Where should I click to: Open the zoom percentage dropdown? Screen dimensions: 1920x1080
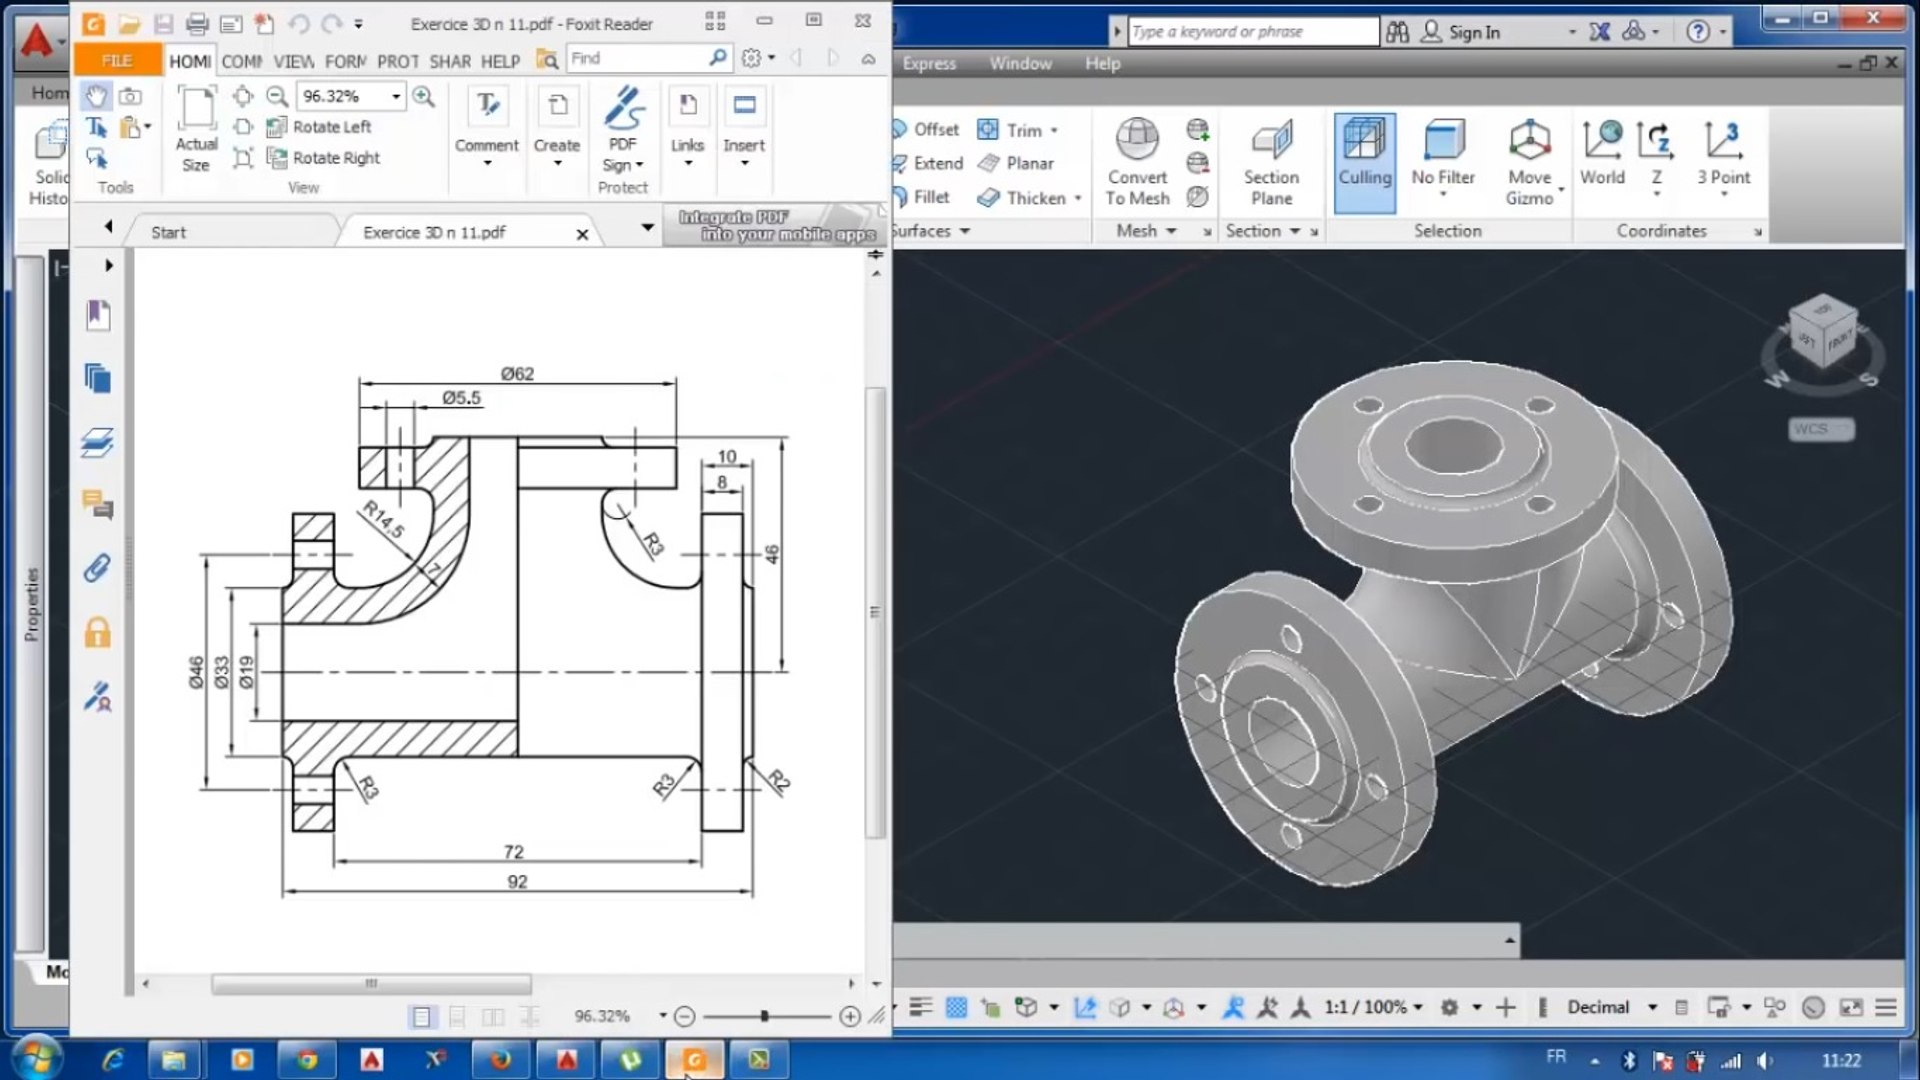click(396, 96)
